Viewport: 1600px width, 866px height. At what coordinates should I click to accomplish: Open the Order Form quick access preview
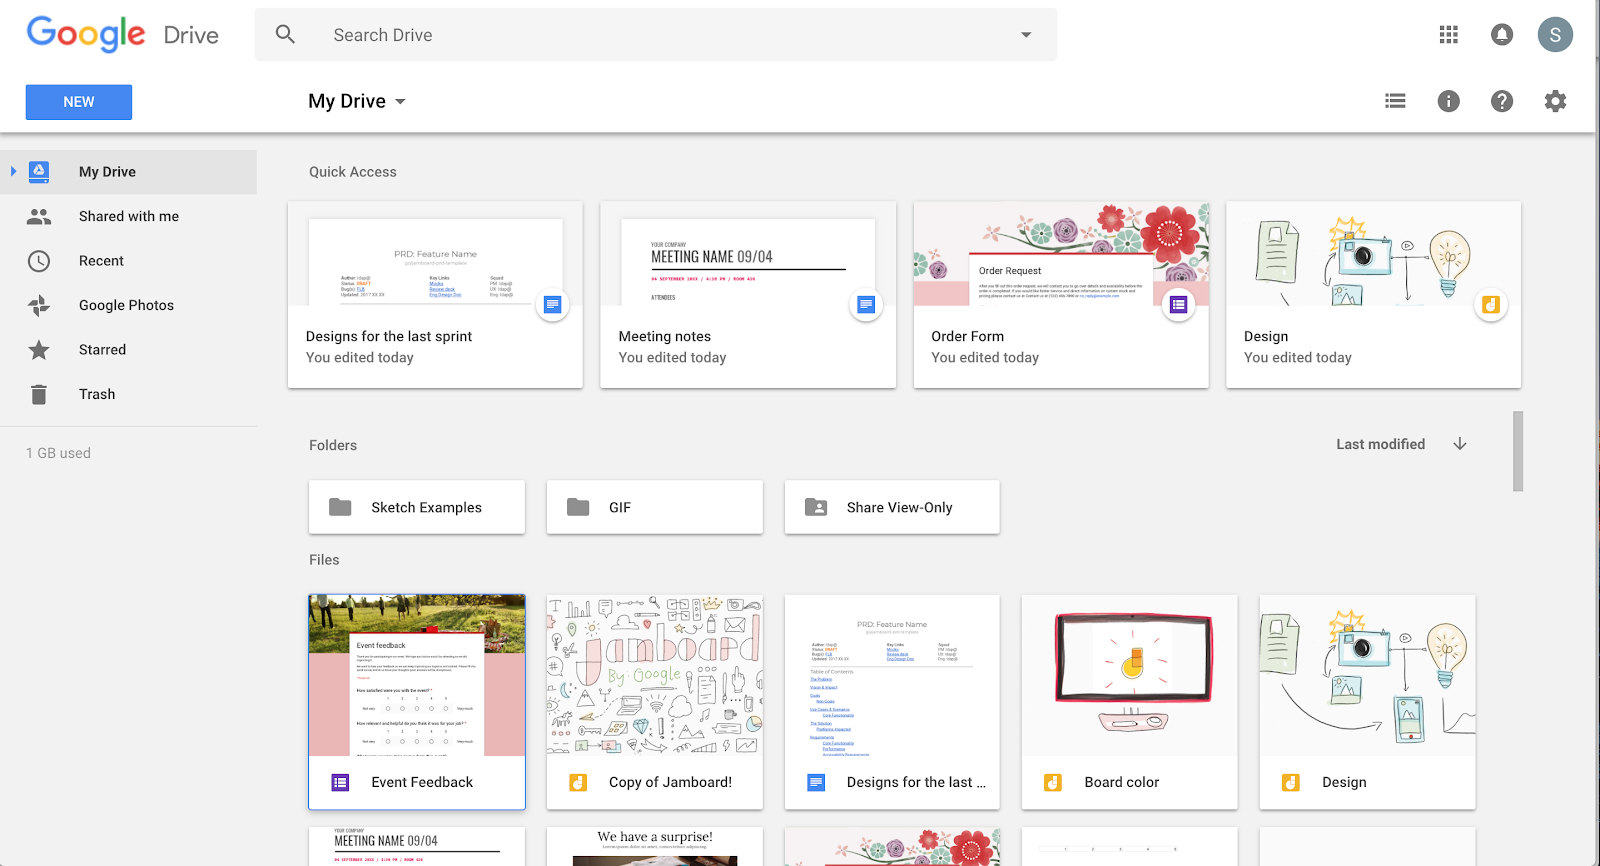[1061, 254]
